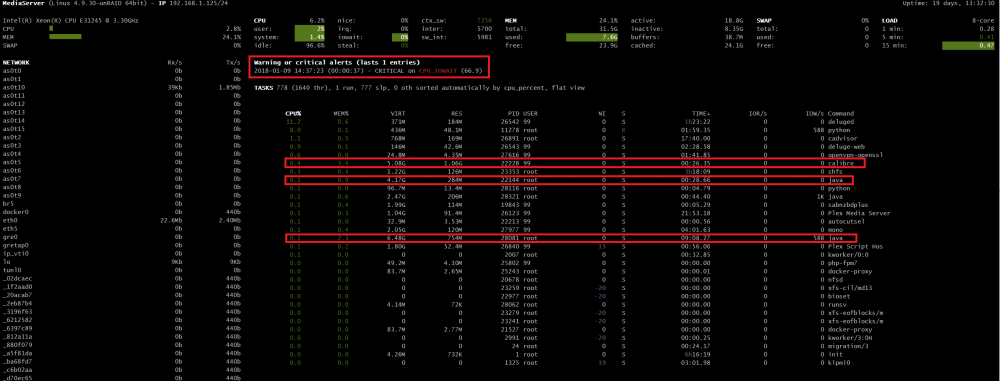The image size is (1000, 381).
Task: Click the Command column header
Action: coord(841,114)
